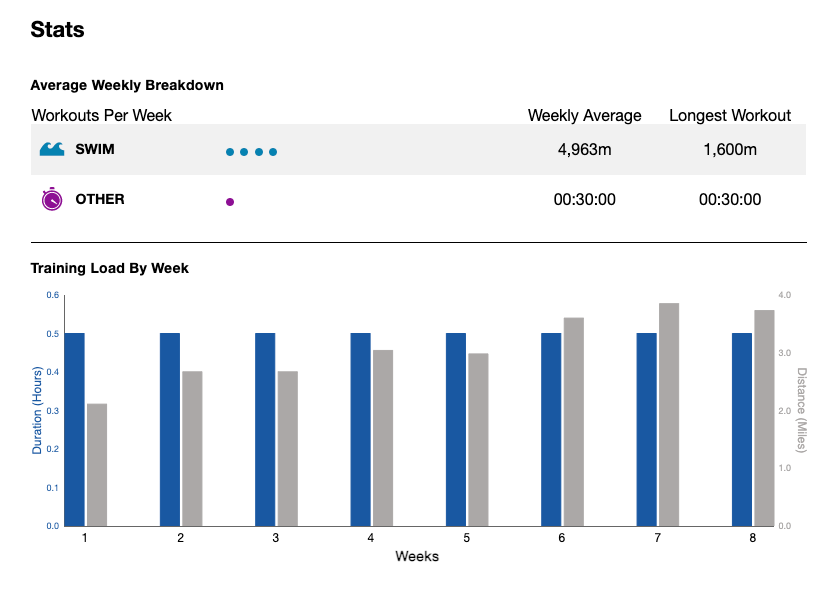Click the last blue swim workout dot

coord(273,152)
